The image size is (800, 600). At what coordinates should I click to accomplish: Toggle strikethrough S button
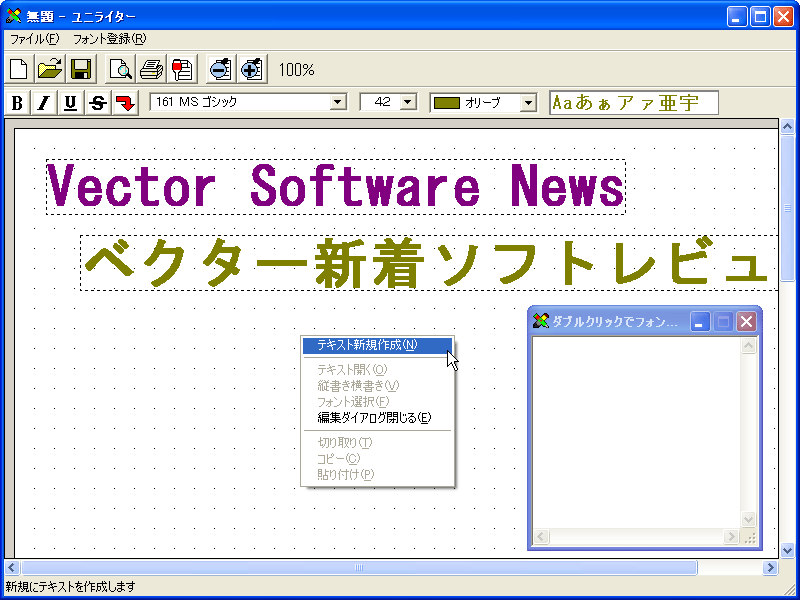click(x=98, y=103)
